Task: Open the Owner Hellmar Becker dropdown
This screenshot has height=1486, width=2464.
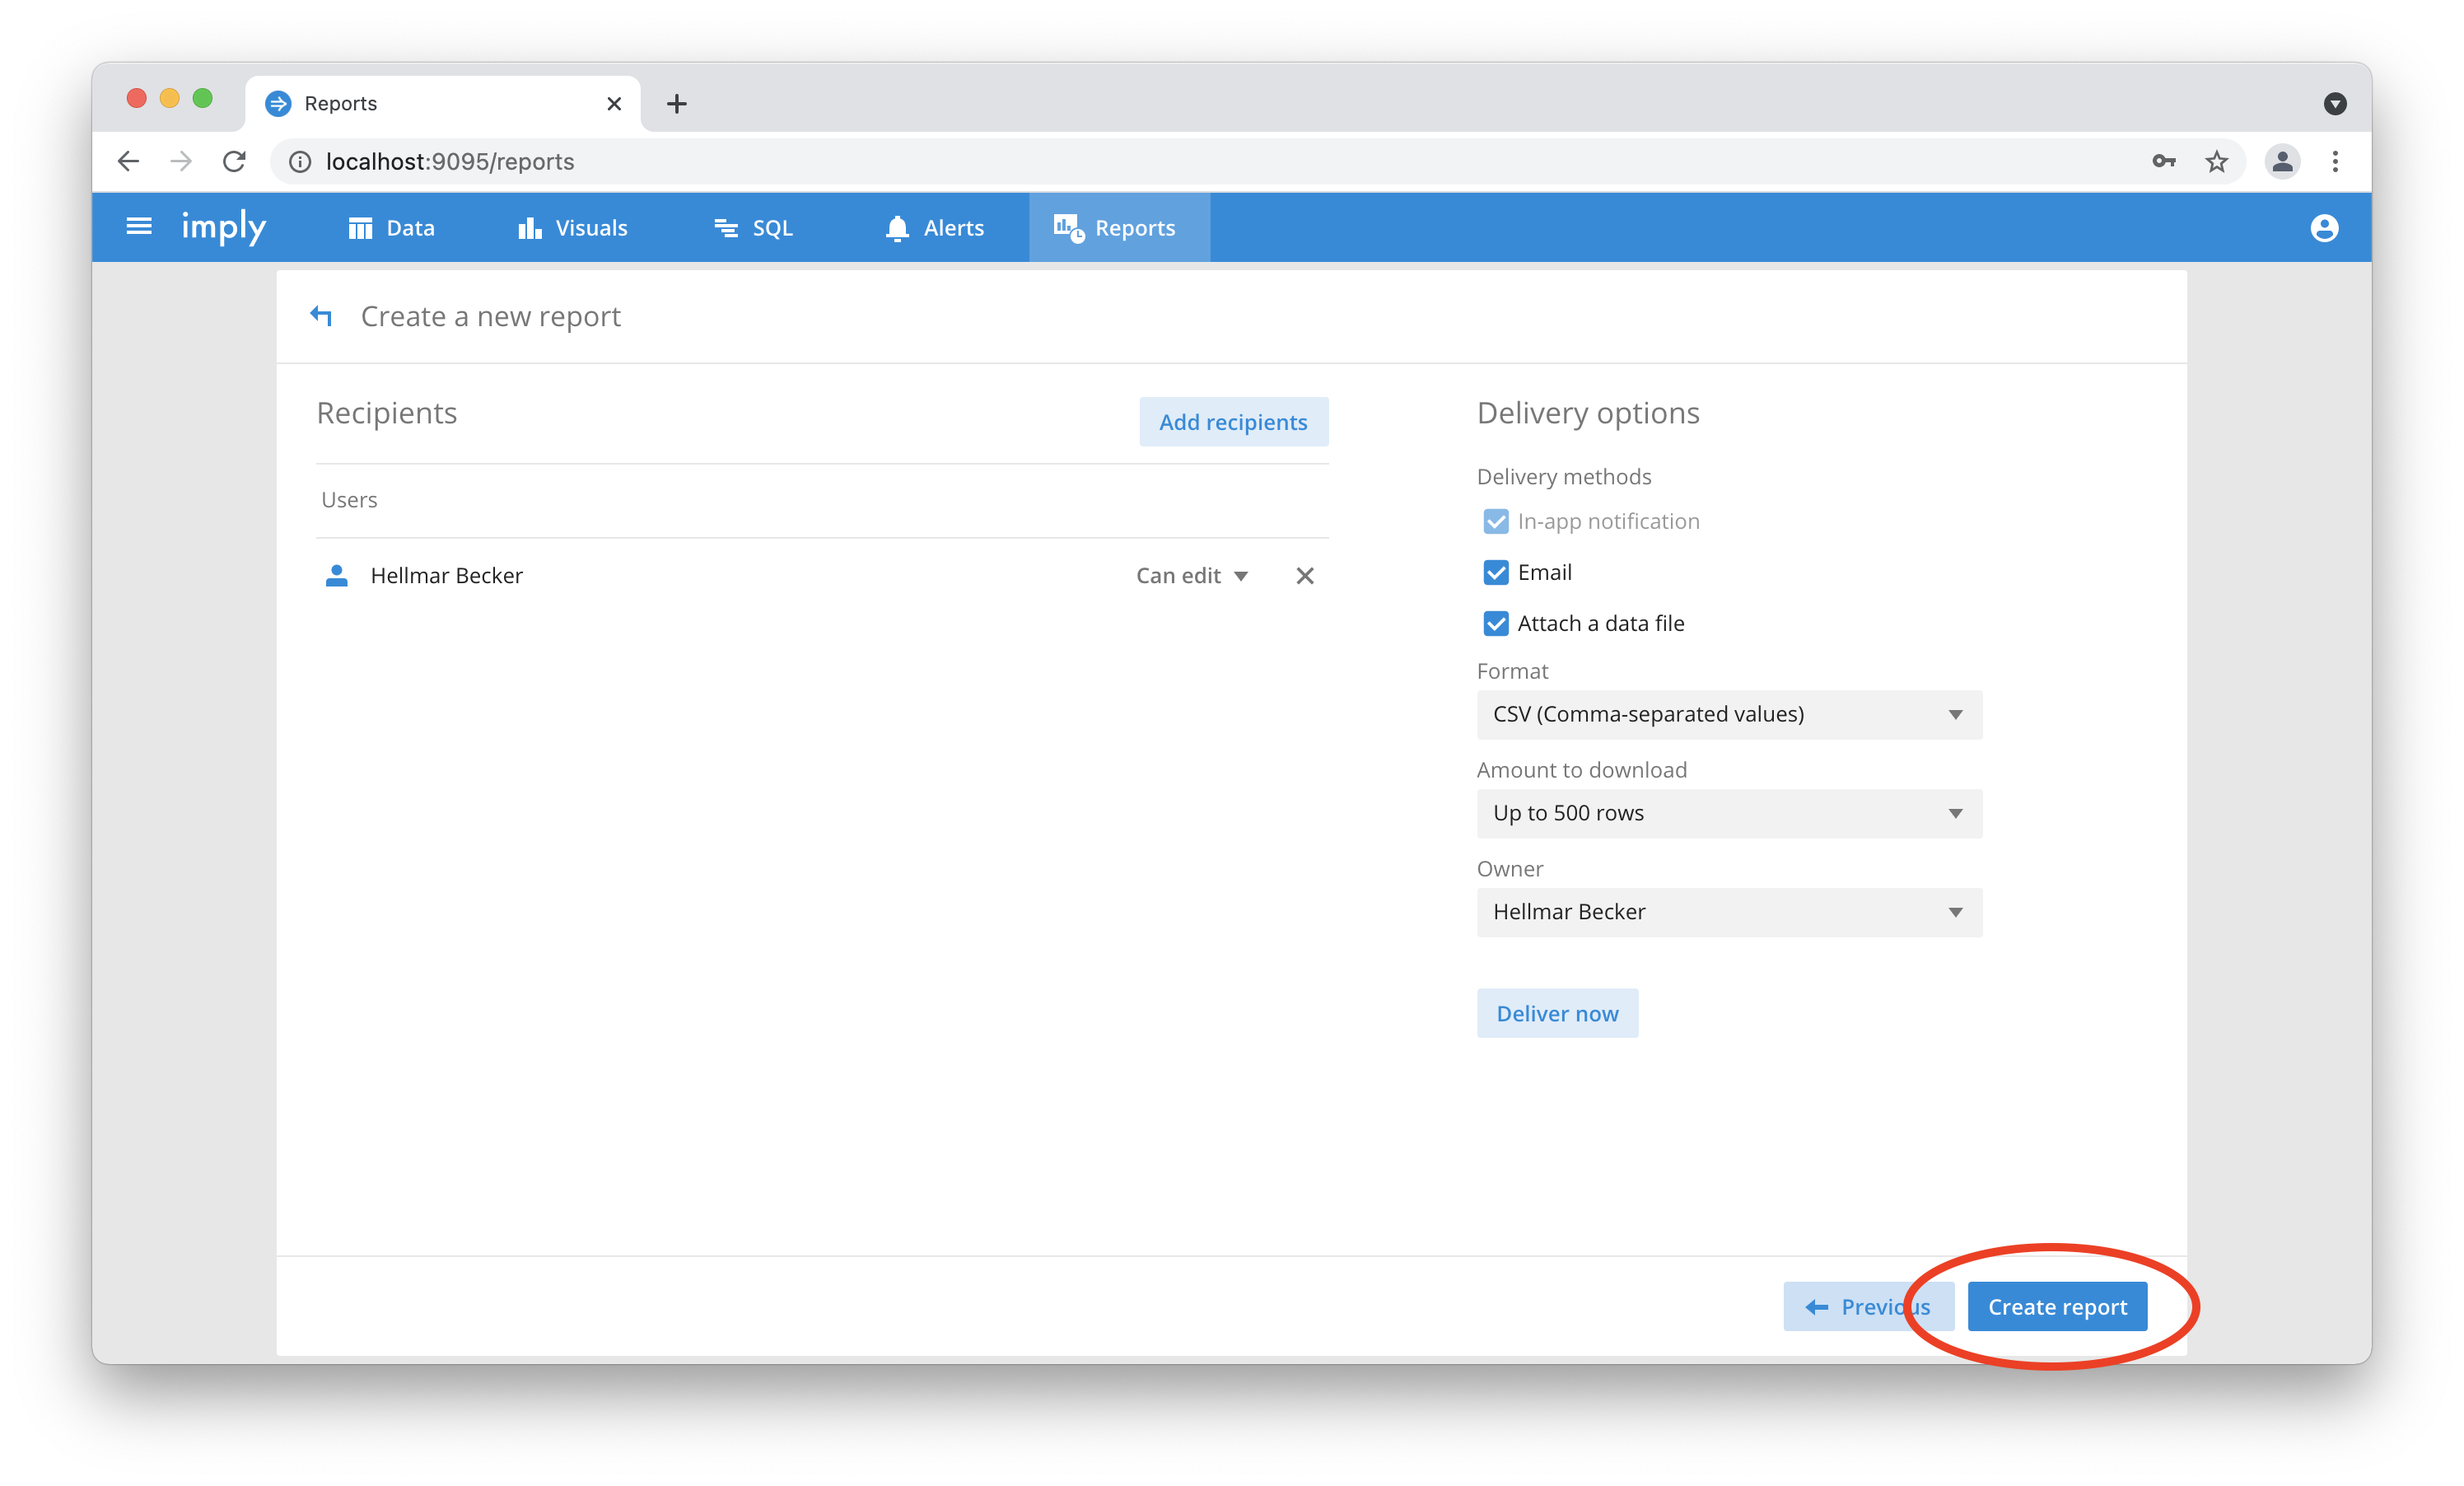Action: pos(1728,912)
